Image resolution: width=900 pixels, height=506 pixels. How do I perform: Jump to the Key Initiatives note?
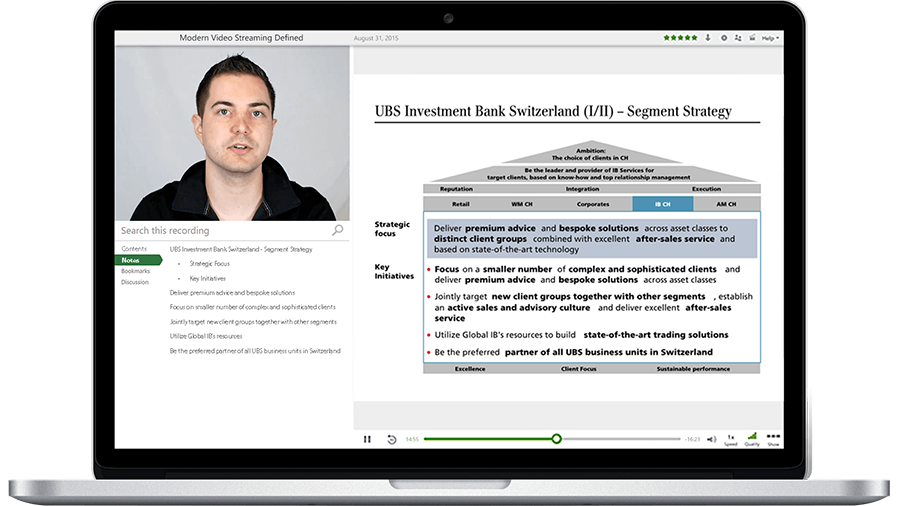pyautogui.click(x=207, y=278)
